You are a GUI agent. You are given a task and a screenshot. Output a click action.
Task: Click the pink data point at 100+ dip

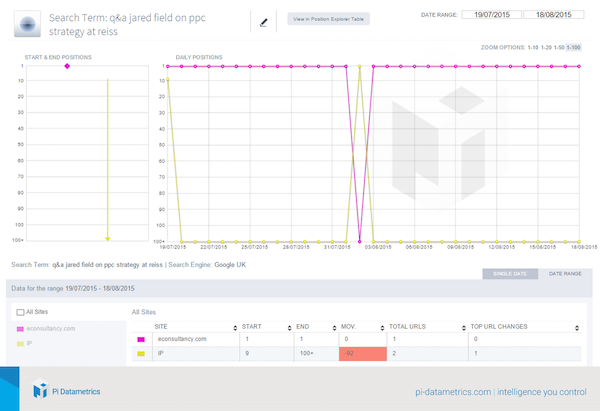click(359, 241)
